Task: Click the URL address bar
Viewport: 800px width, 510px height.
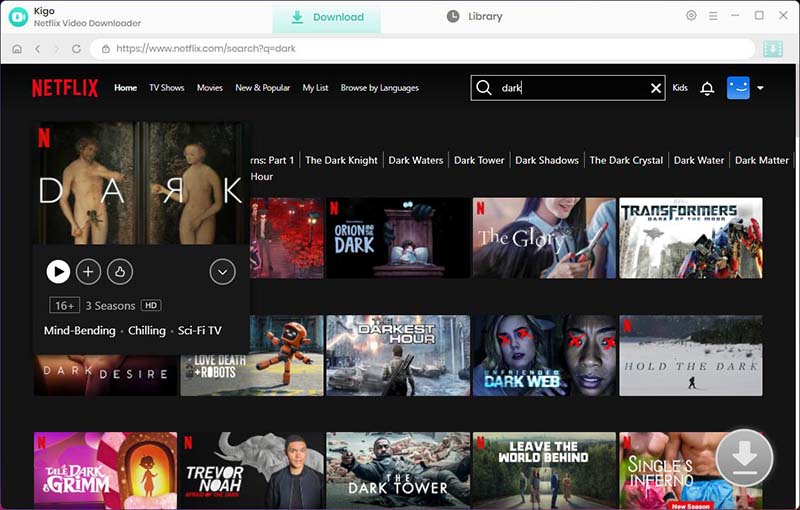Action: tap(422, 49)
